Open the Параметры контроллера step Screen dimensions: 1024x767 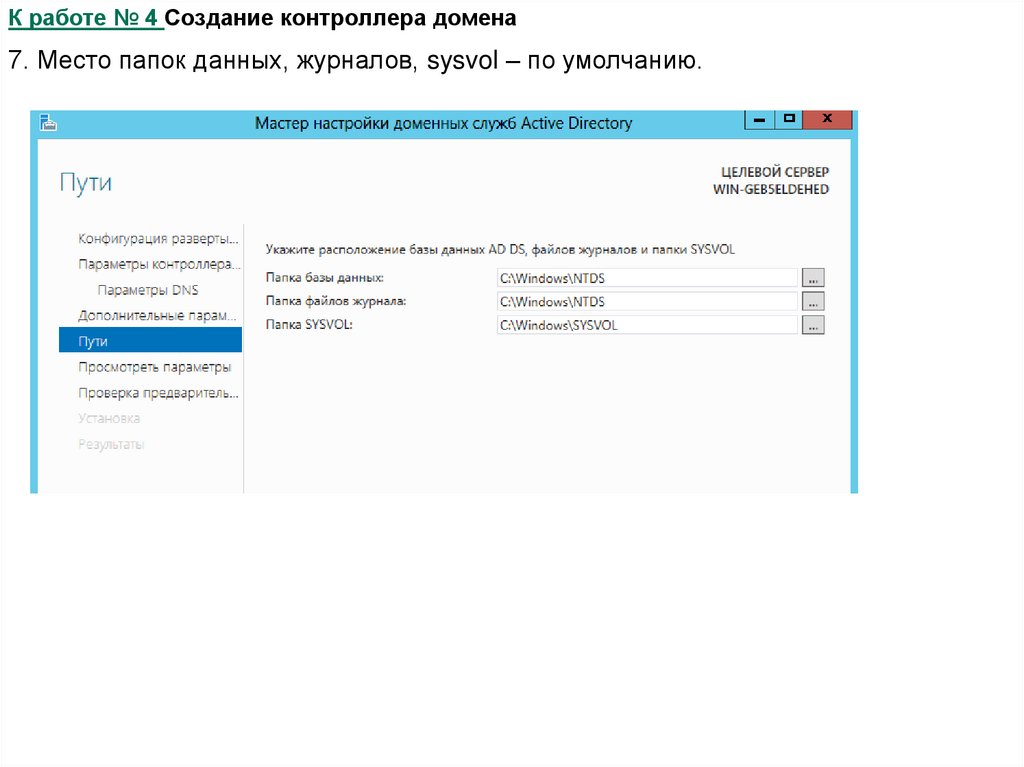coord(159,264)
